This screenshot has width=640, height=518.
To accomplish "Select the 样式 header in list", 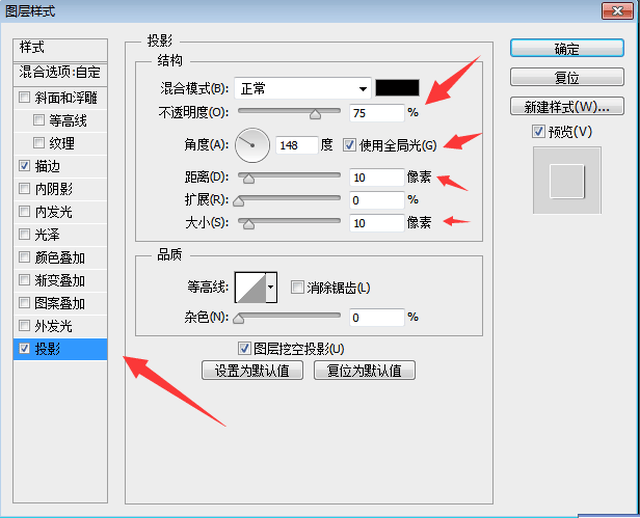I will (60, 50).
